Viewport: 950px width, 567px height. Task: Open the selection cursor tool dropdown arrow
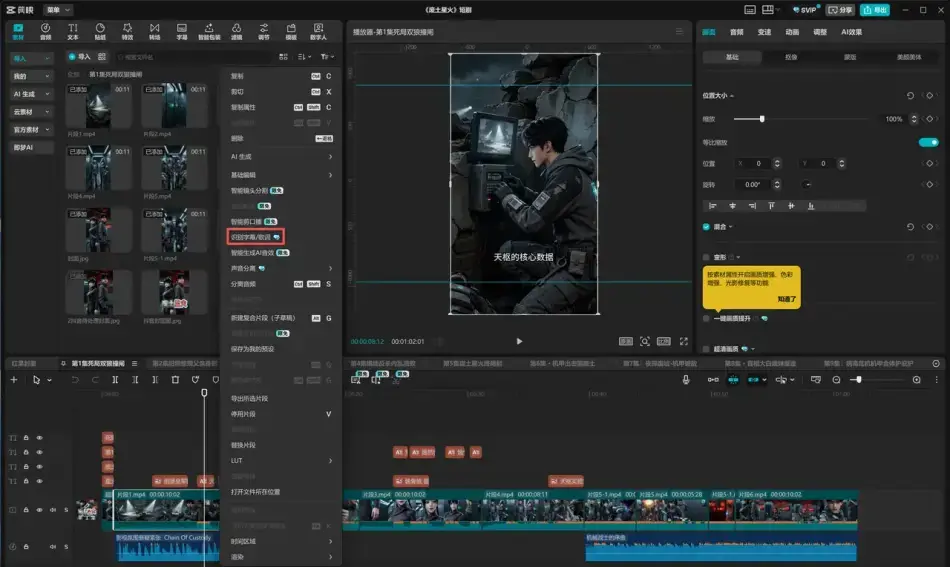(x=50, y=380)
